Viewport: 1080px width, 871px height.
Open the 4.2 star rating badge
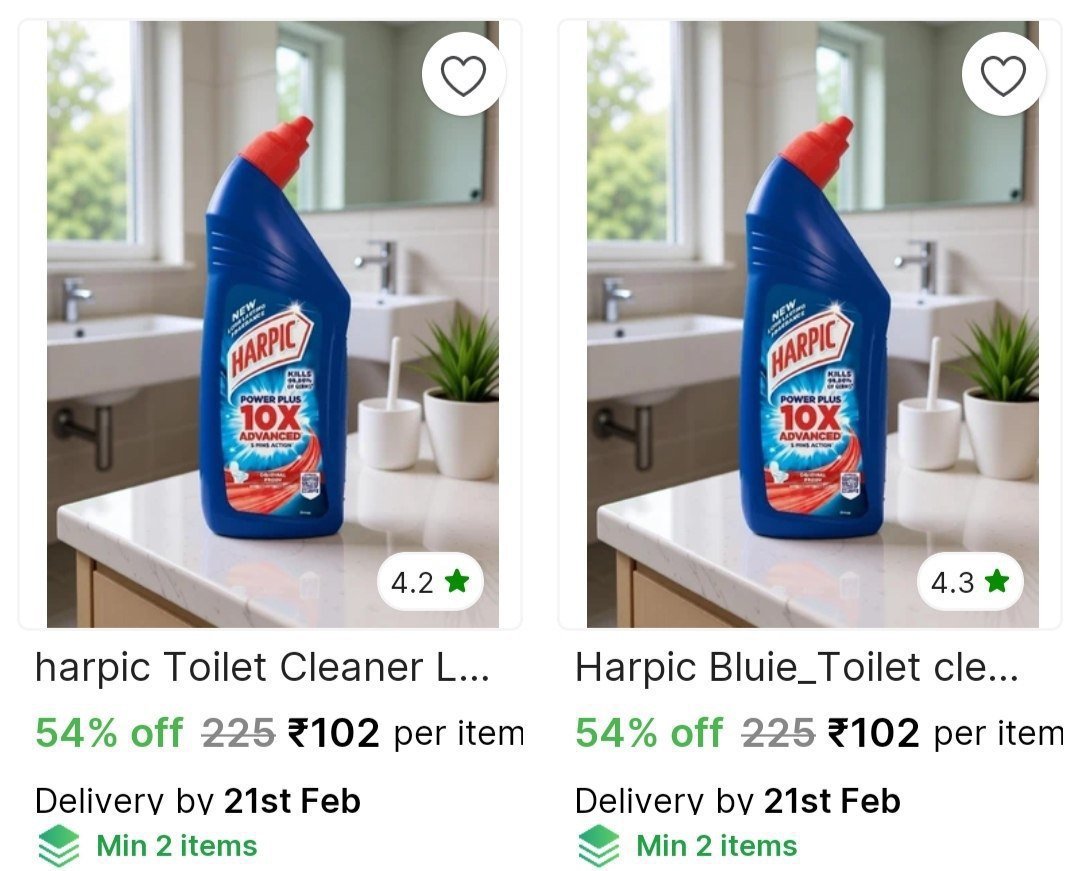430,582
